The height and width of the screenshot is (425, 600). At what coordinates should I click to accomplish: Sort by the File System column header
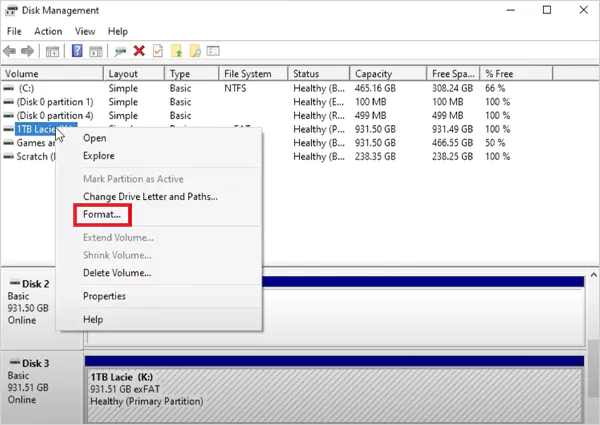click(253, 73)
